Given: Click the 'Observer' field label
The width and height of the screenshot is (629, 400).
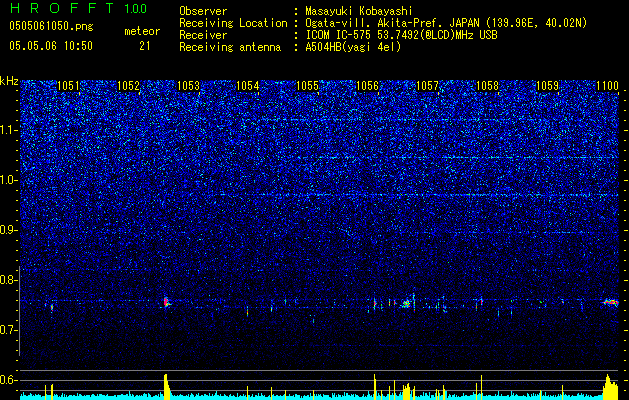Looking at the screenshot, I should coord(203,11).
